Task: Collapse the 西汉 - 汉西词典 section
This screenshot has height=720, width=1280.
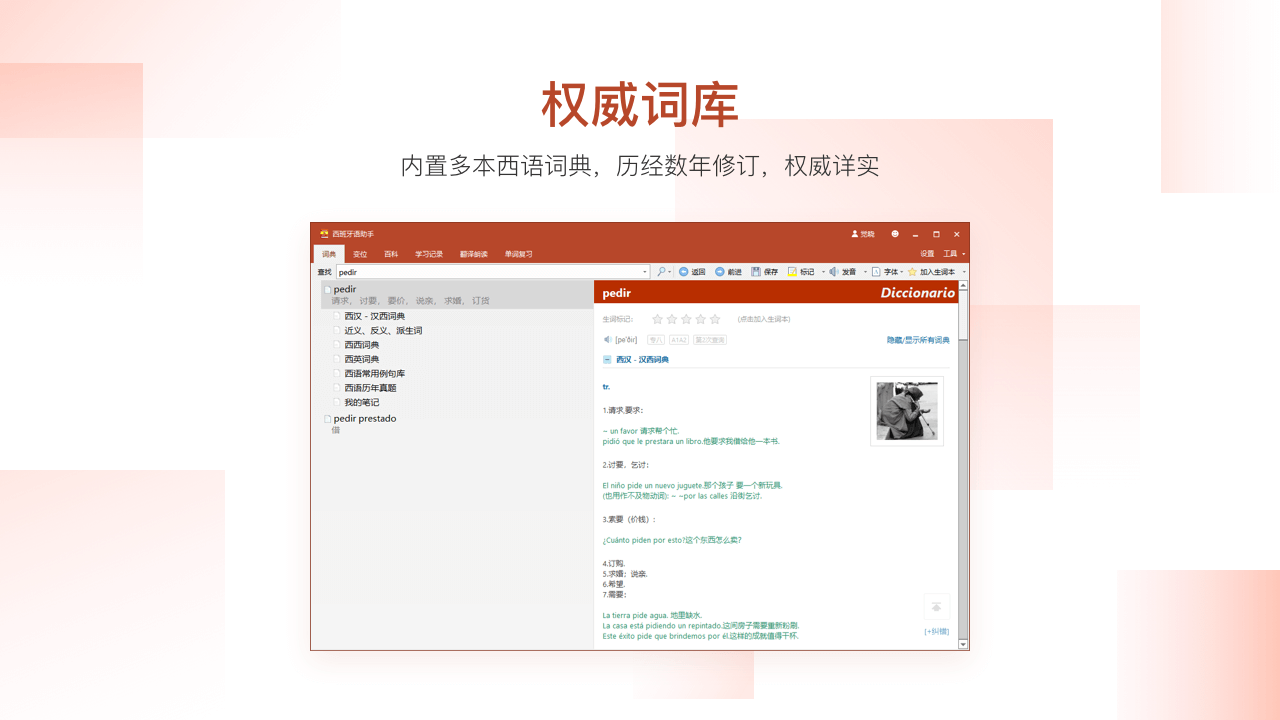Action: click(606, 359)
